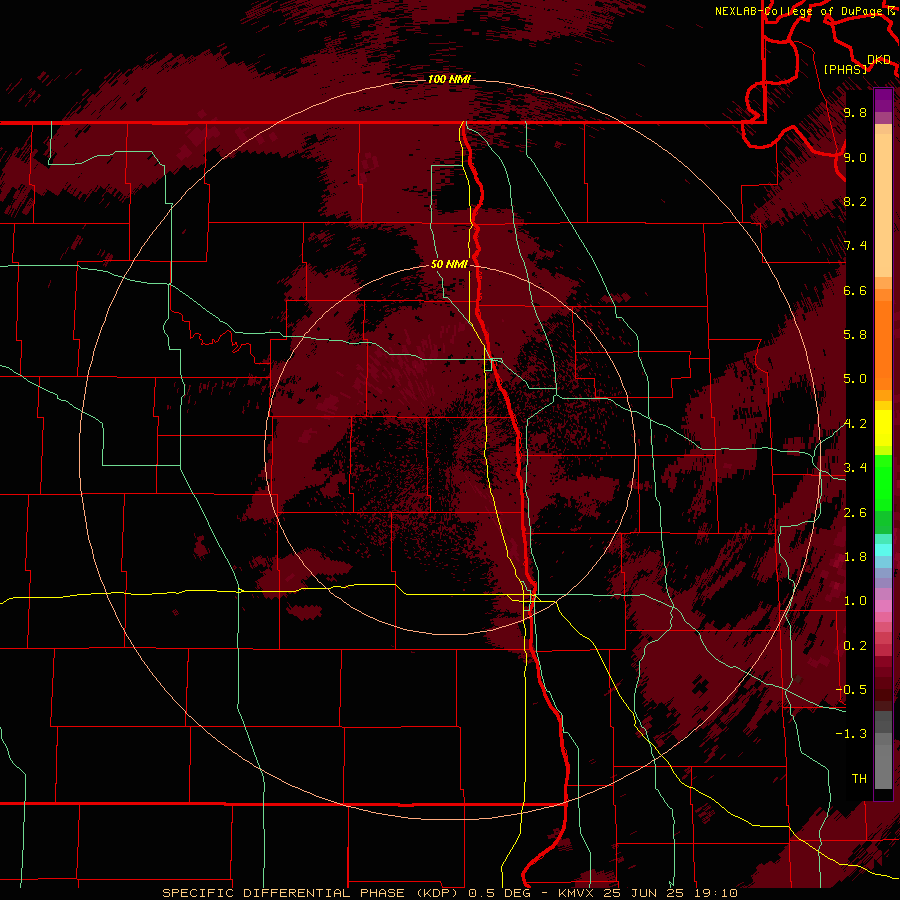This screenshot has height=900, width=900.
Task: Click the 25 JUN 25 19:10 timestamp
Action: (x=670, y=893)
